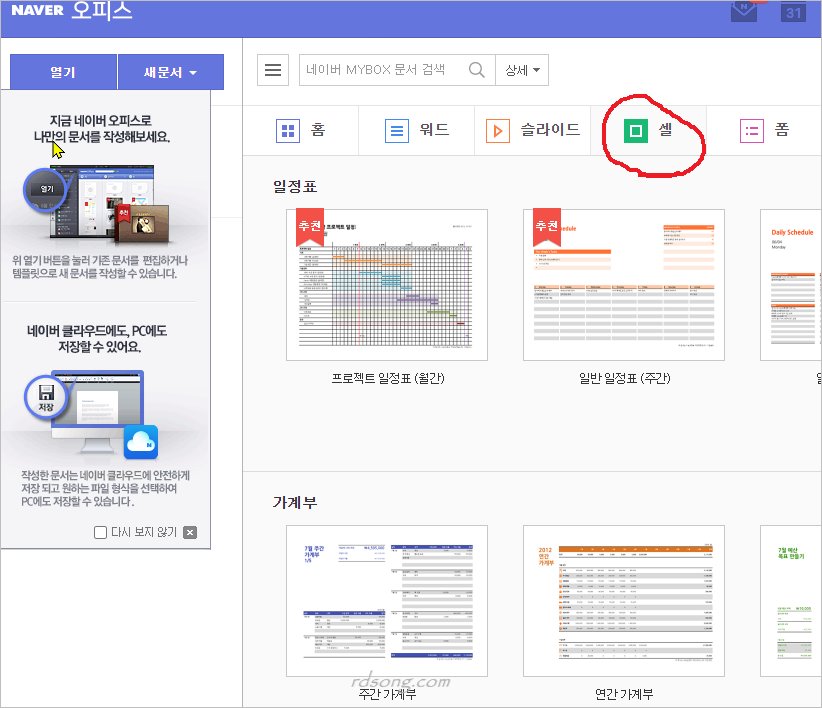Click the Form list icon
The image size is (822, 708).
click(751, 131)
